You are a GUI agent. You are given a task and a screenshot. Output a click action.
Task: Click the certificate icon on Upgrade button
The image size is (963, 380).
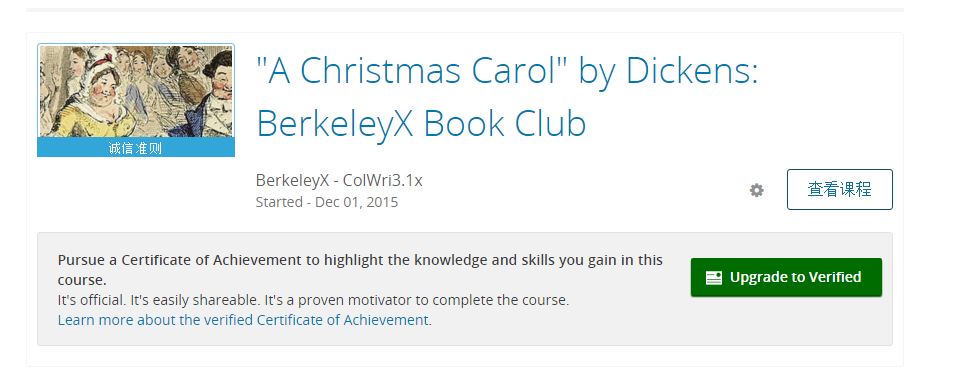[x=714, y=277]
